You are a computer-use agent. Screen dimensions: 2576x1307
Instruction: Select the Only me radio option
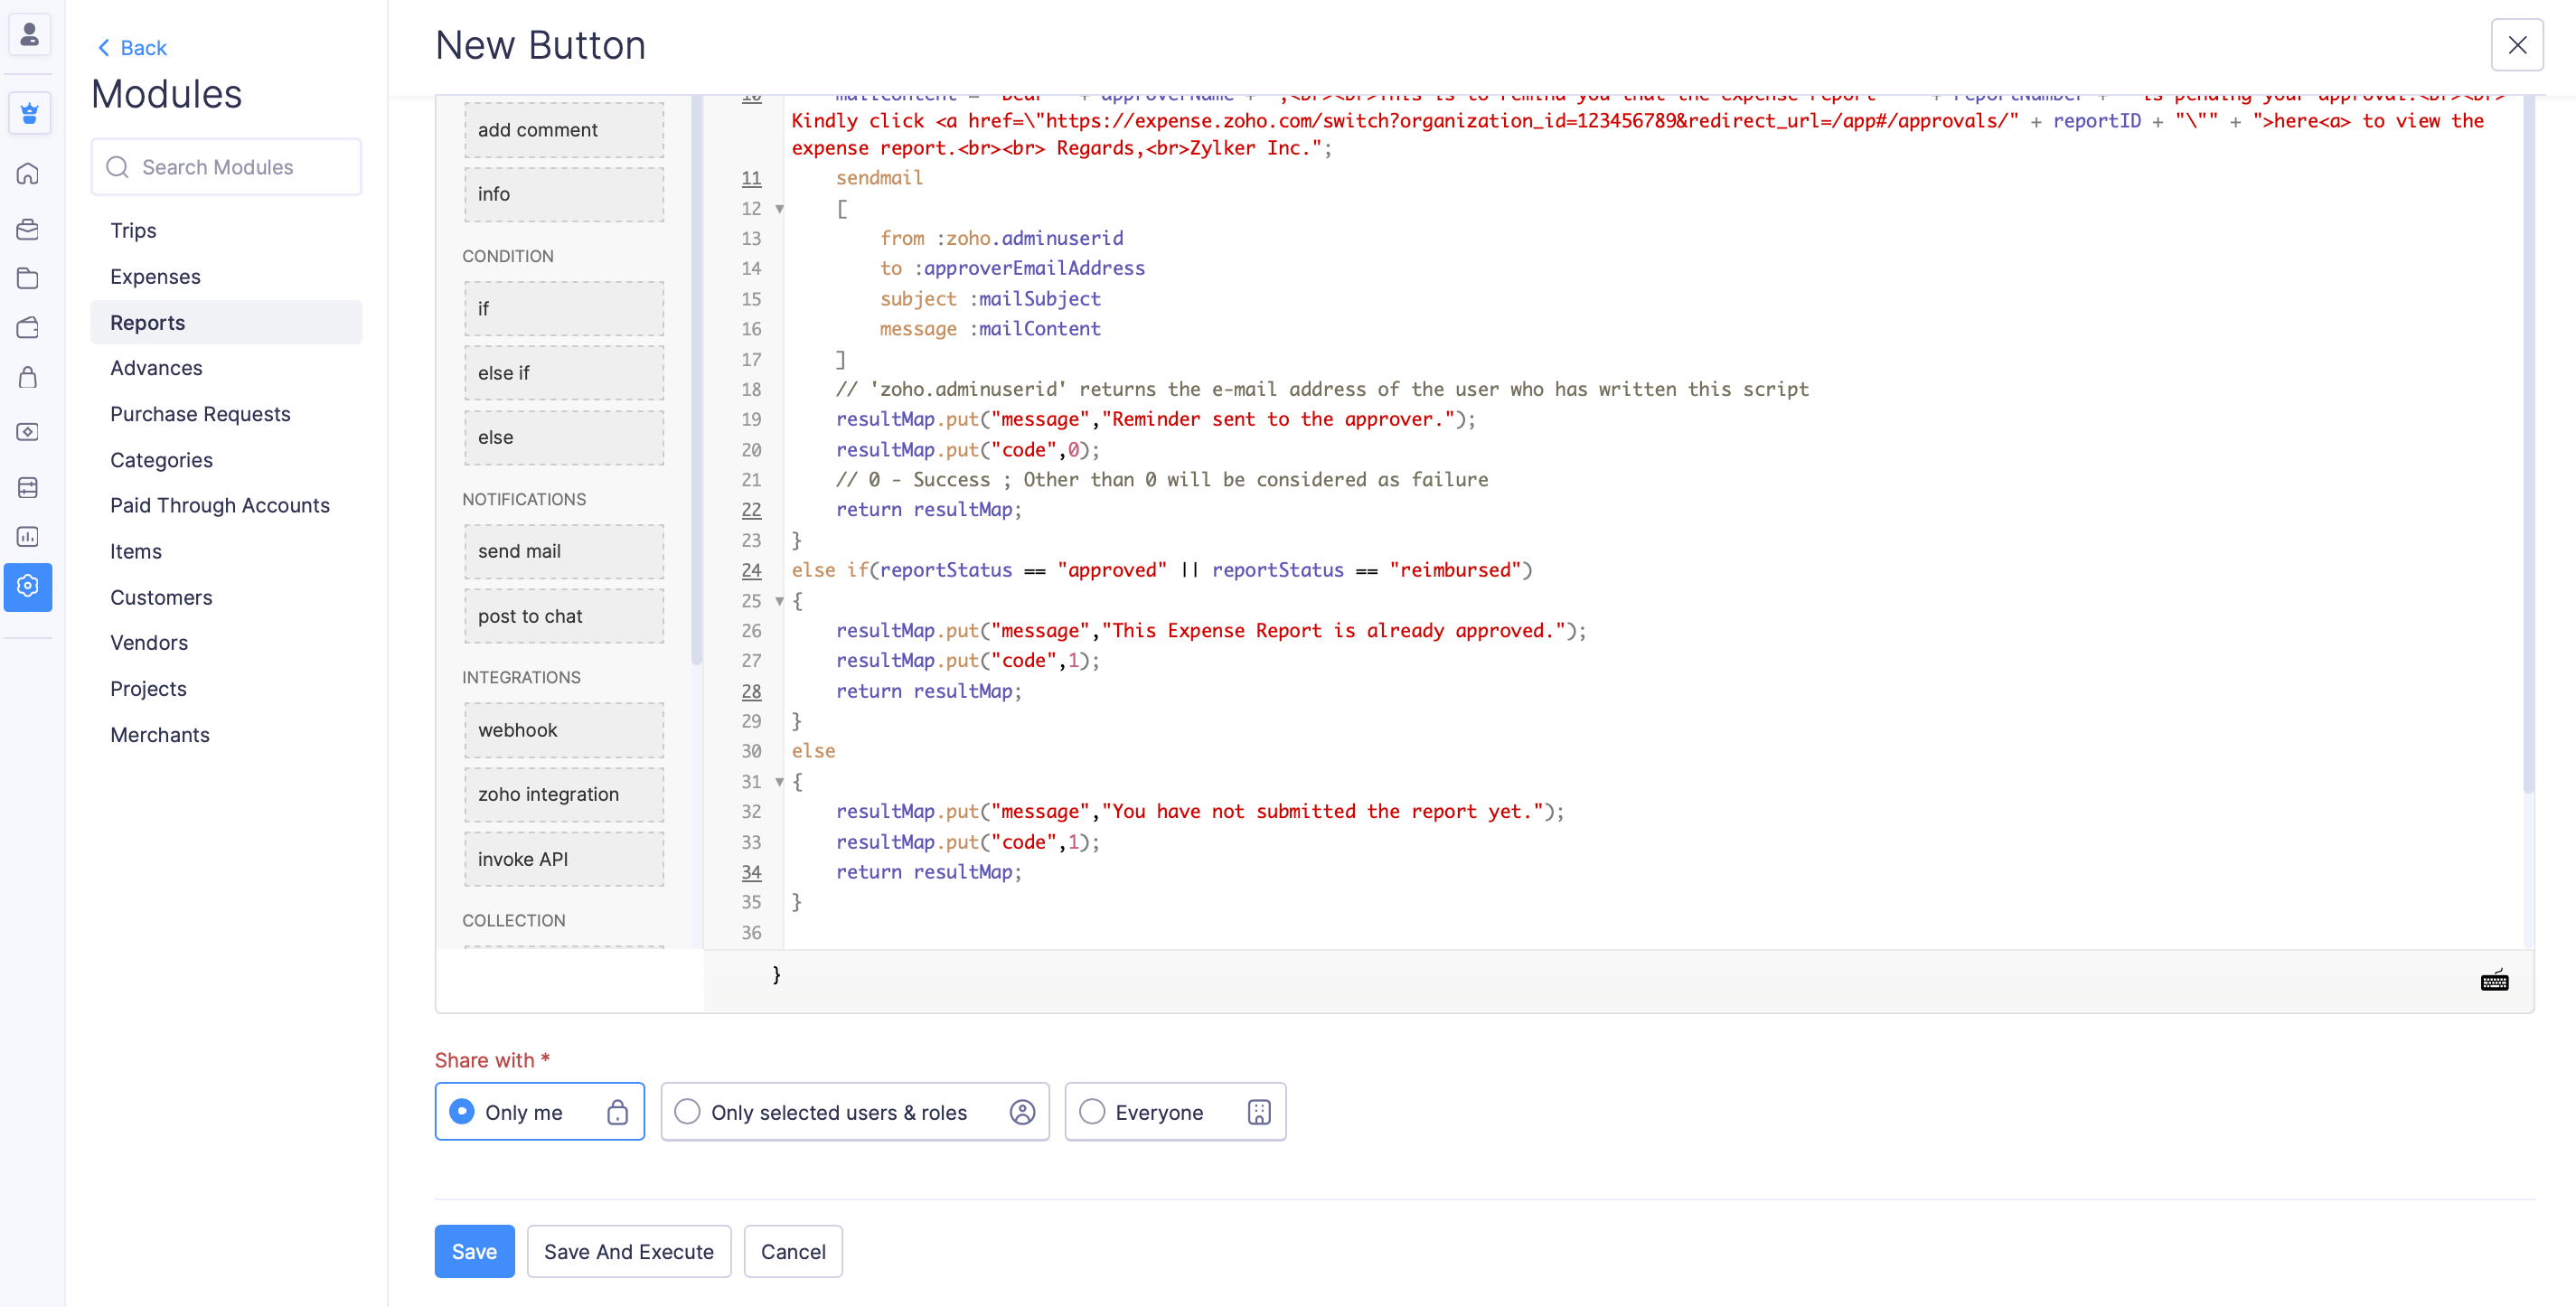[x=462, y=1112]
